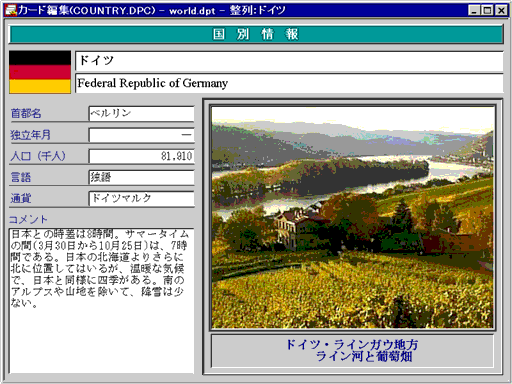Click the German flag image
512x384 pixels.
pyautogui.click(x=40, y=72)
